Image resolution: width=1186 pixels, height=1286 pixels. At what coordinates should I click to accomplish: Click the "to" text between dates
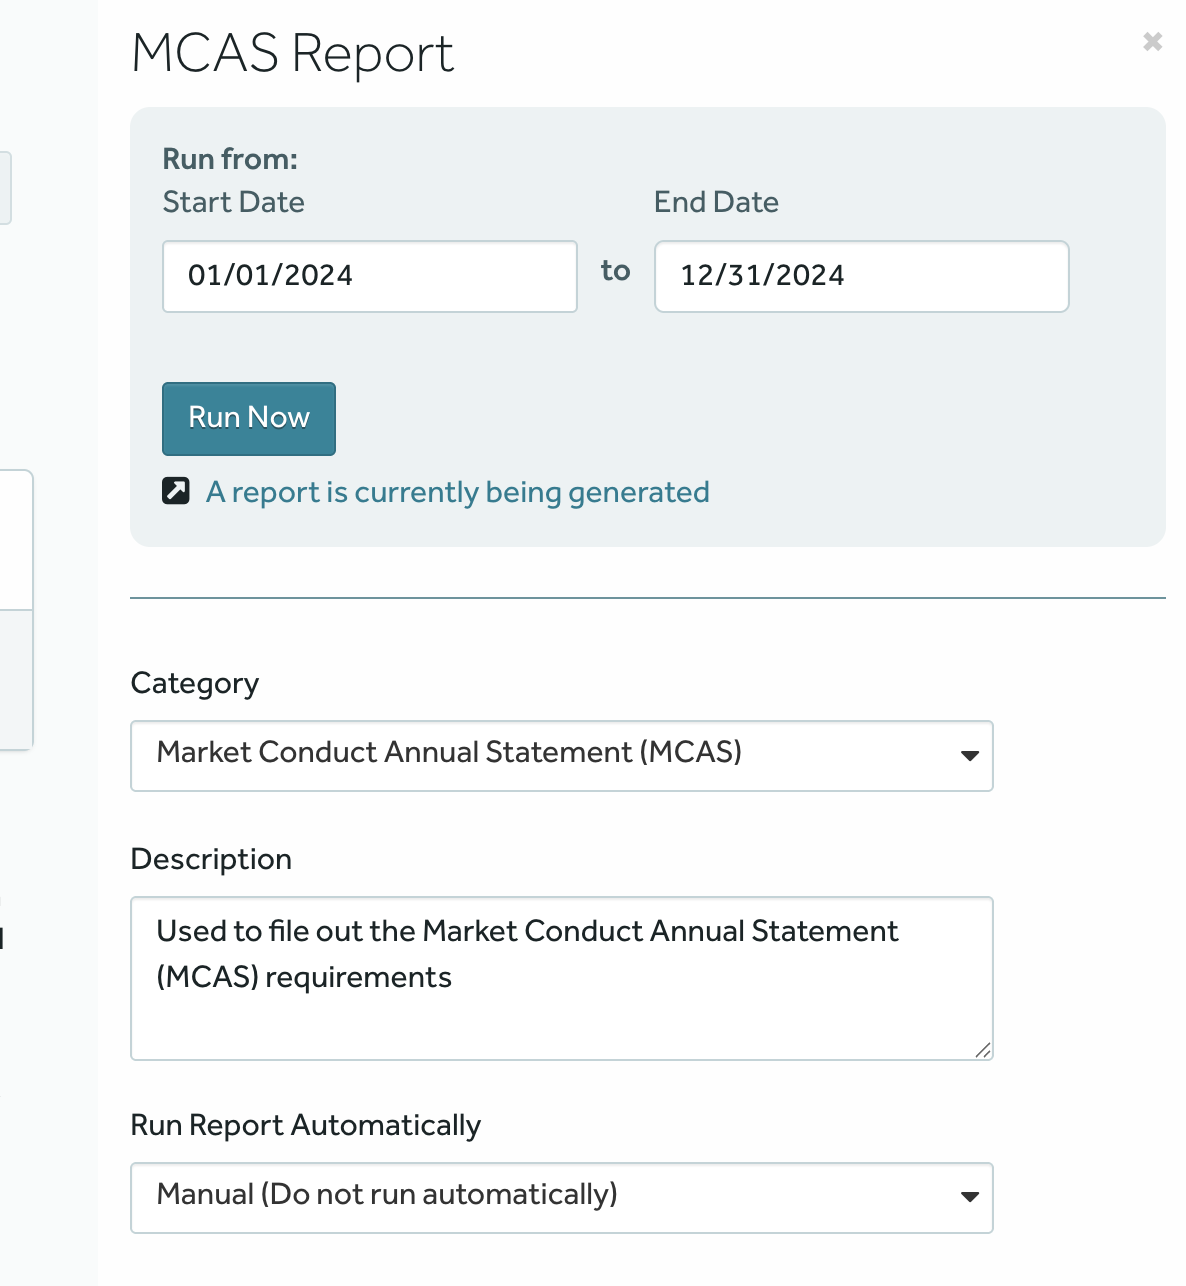[x=615, y=271]
